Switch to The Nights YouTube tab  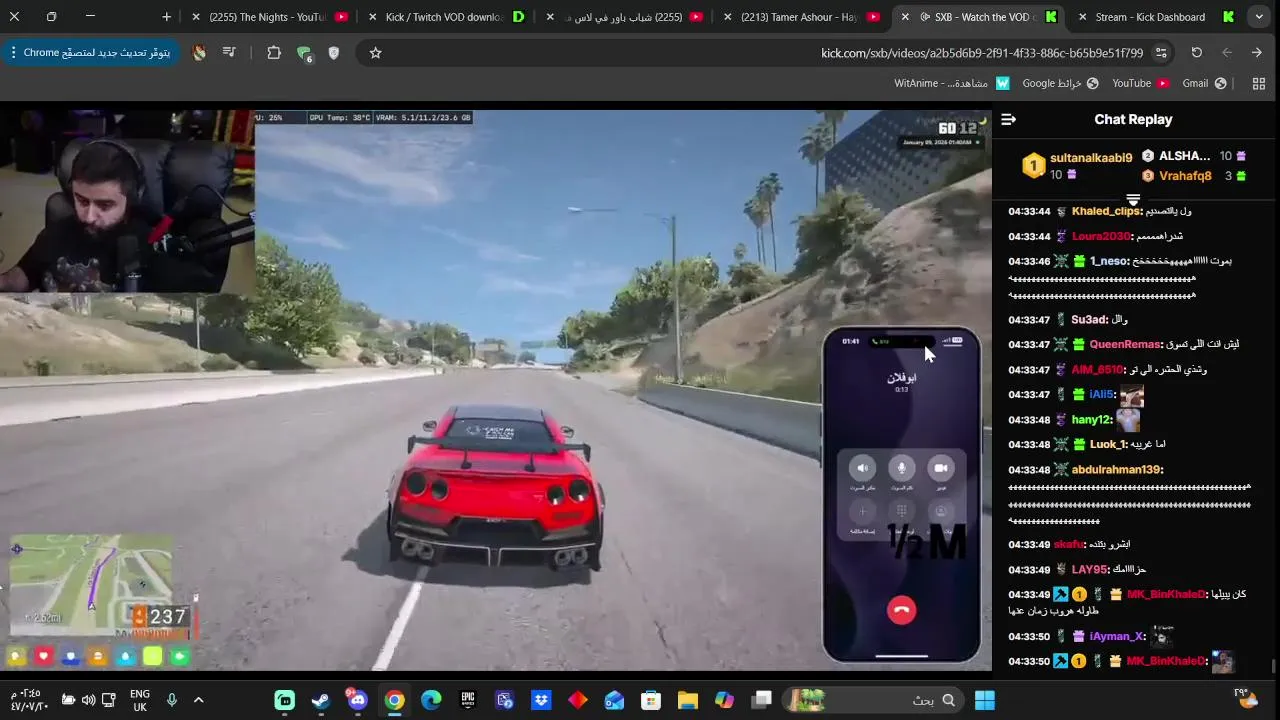(x=266, y=17)
